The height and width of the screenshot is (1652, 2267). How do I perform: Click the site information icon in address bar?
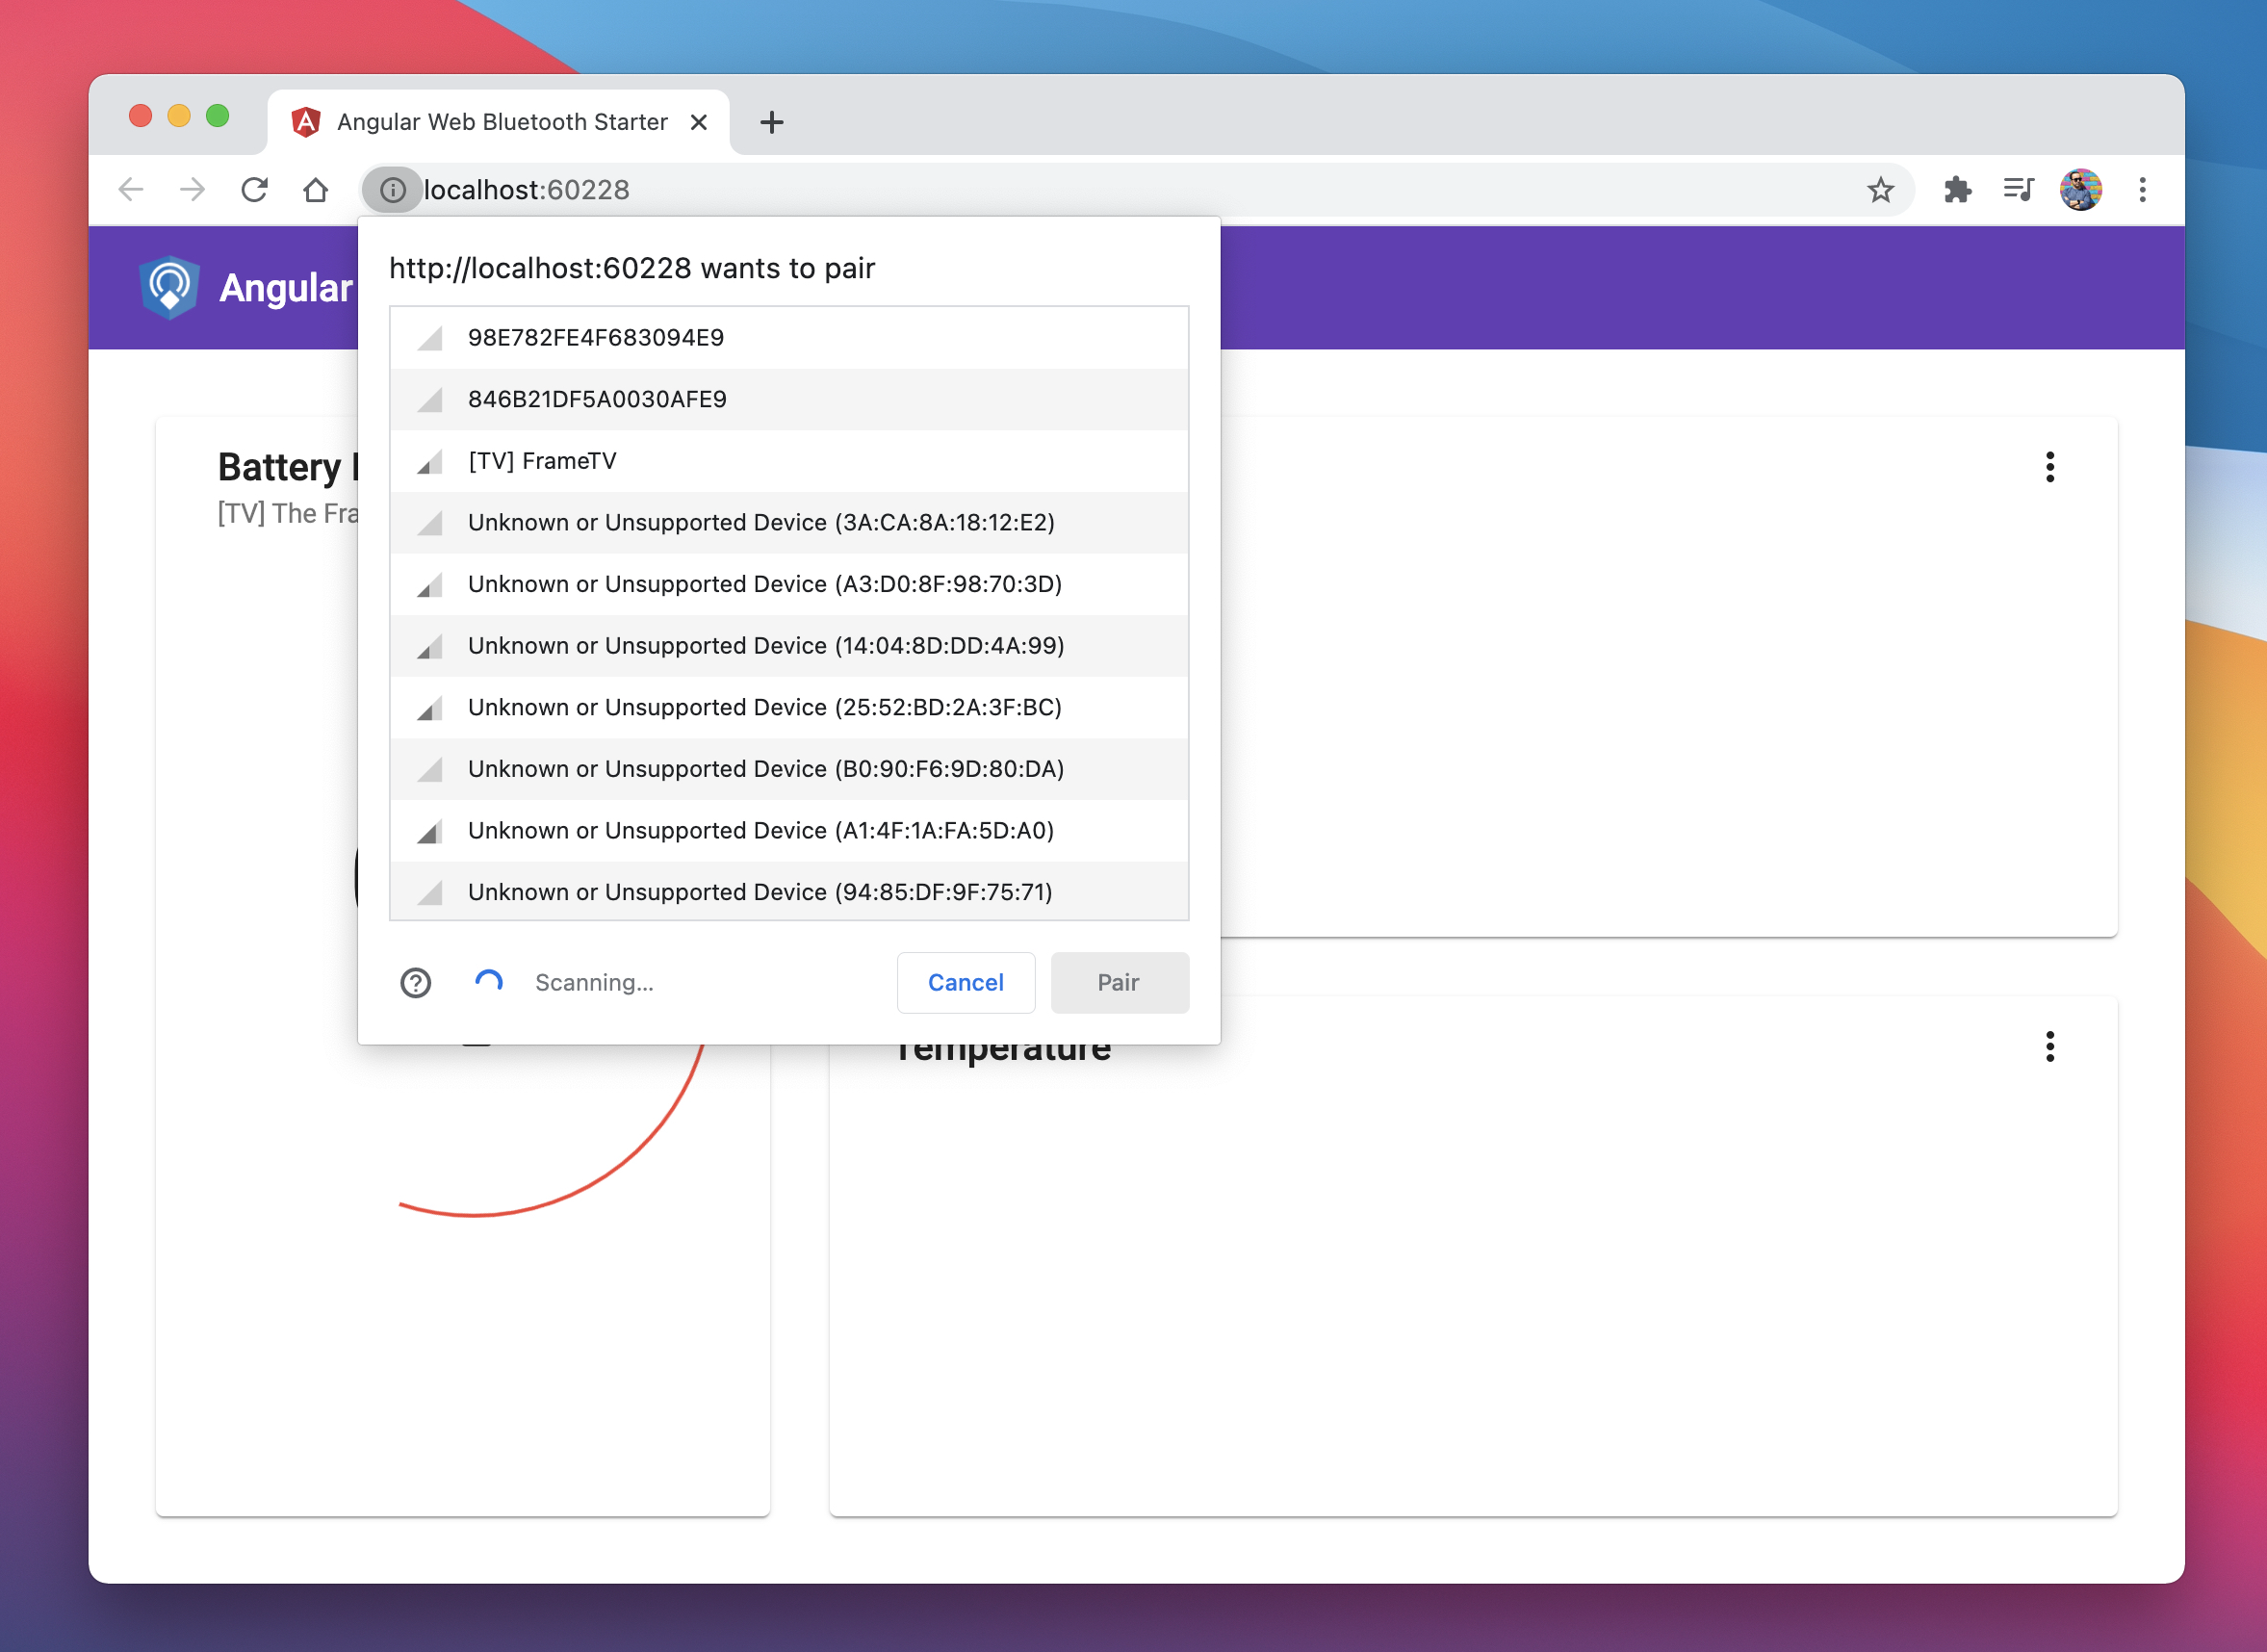tap(392, 190)
